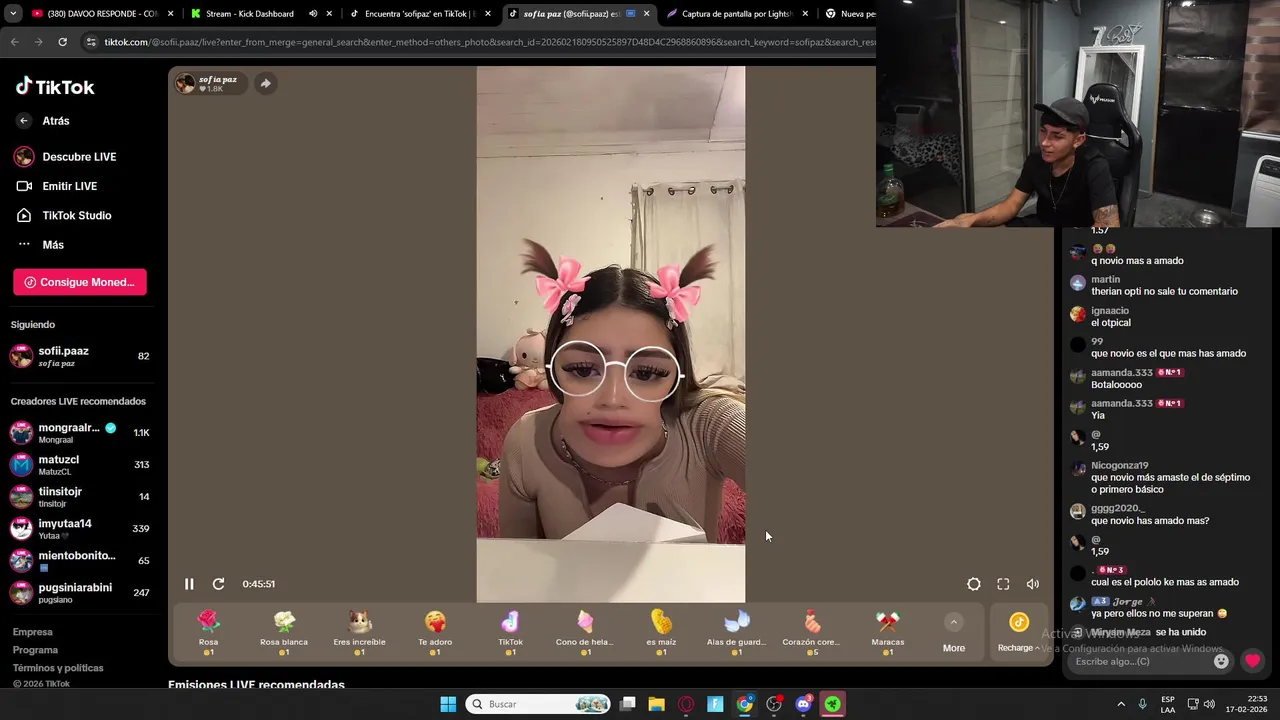The height and width of the screenshot is (720, 1280).
Task: Open the Windows Start menu
Action: (x=448, y=704)
